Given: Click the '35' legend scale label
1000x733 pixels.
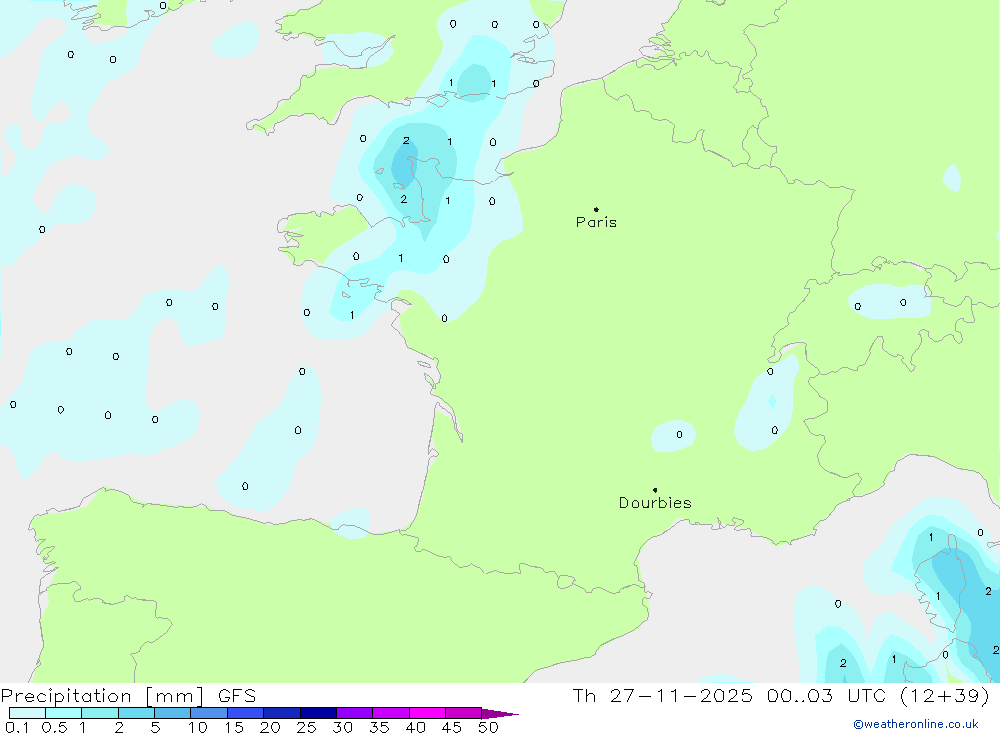Looking at the screenshot, I should pyautogui.click(x=379, y=727).
